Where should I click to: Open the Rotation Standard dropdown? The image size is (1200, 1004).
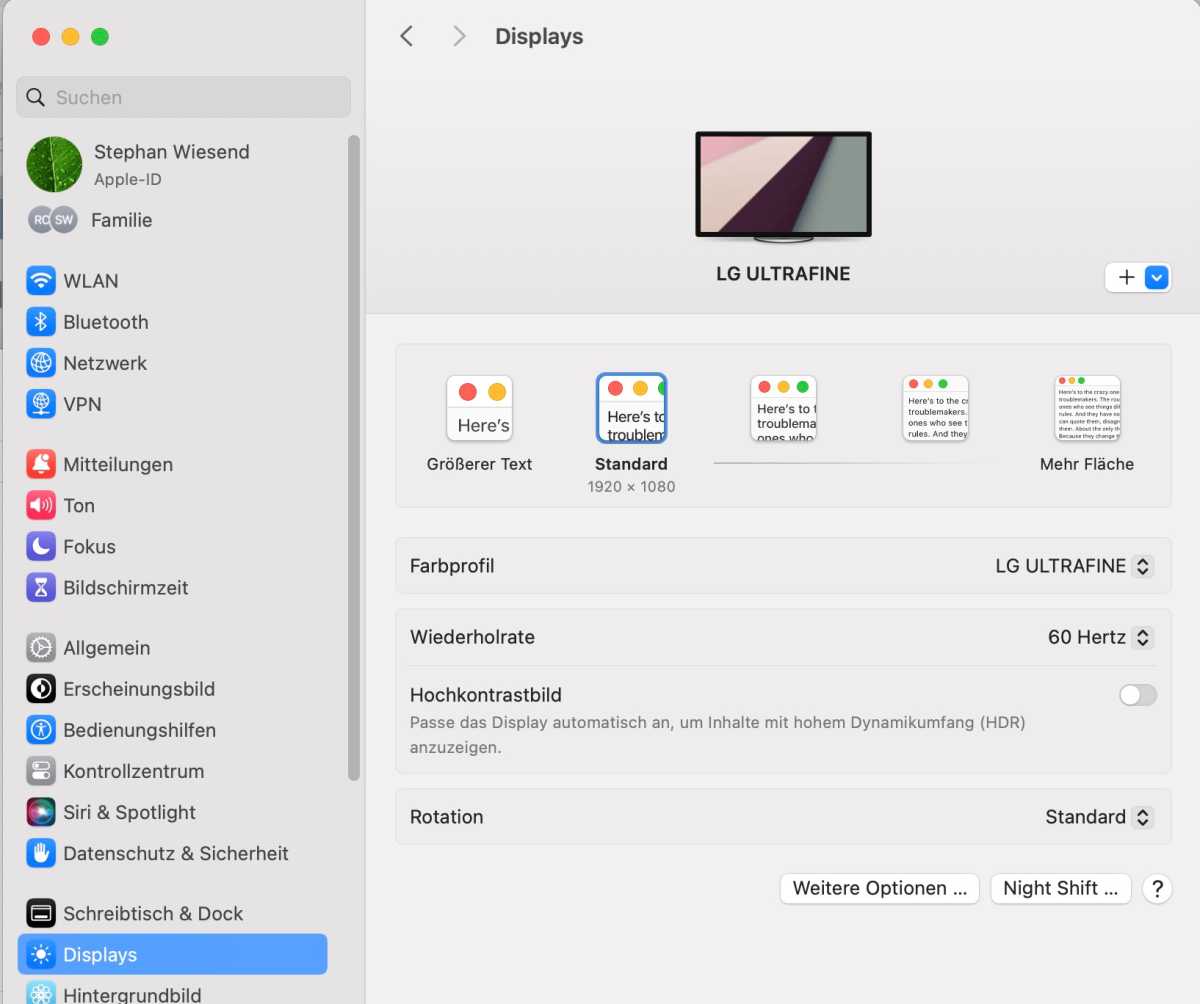coord(1099,817)
